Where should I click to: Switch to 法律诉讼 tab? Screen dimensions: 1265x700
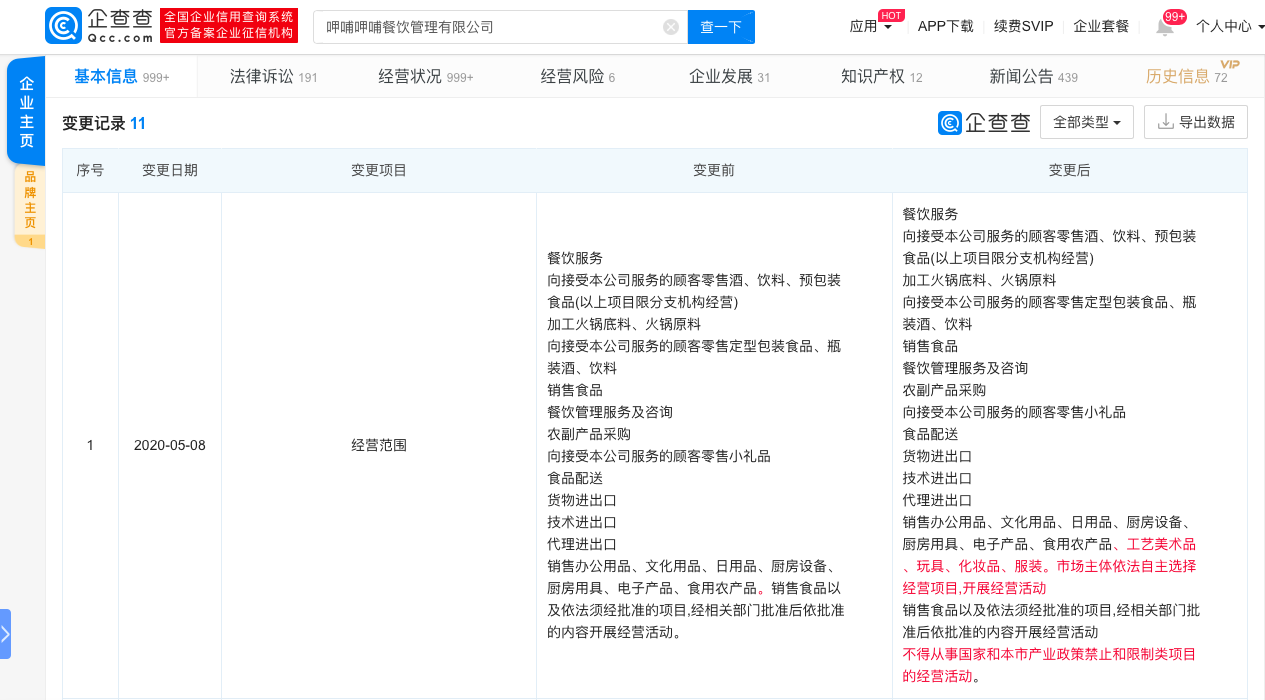273,76
